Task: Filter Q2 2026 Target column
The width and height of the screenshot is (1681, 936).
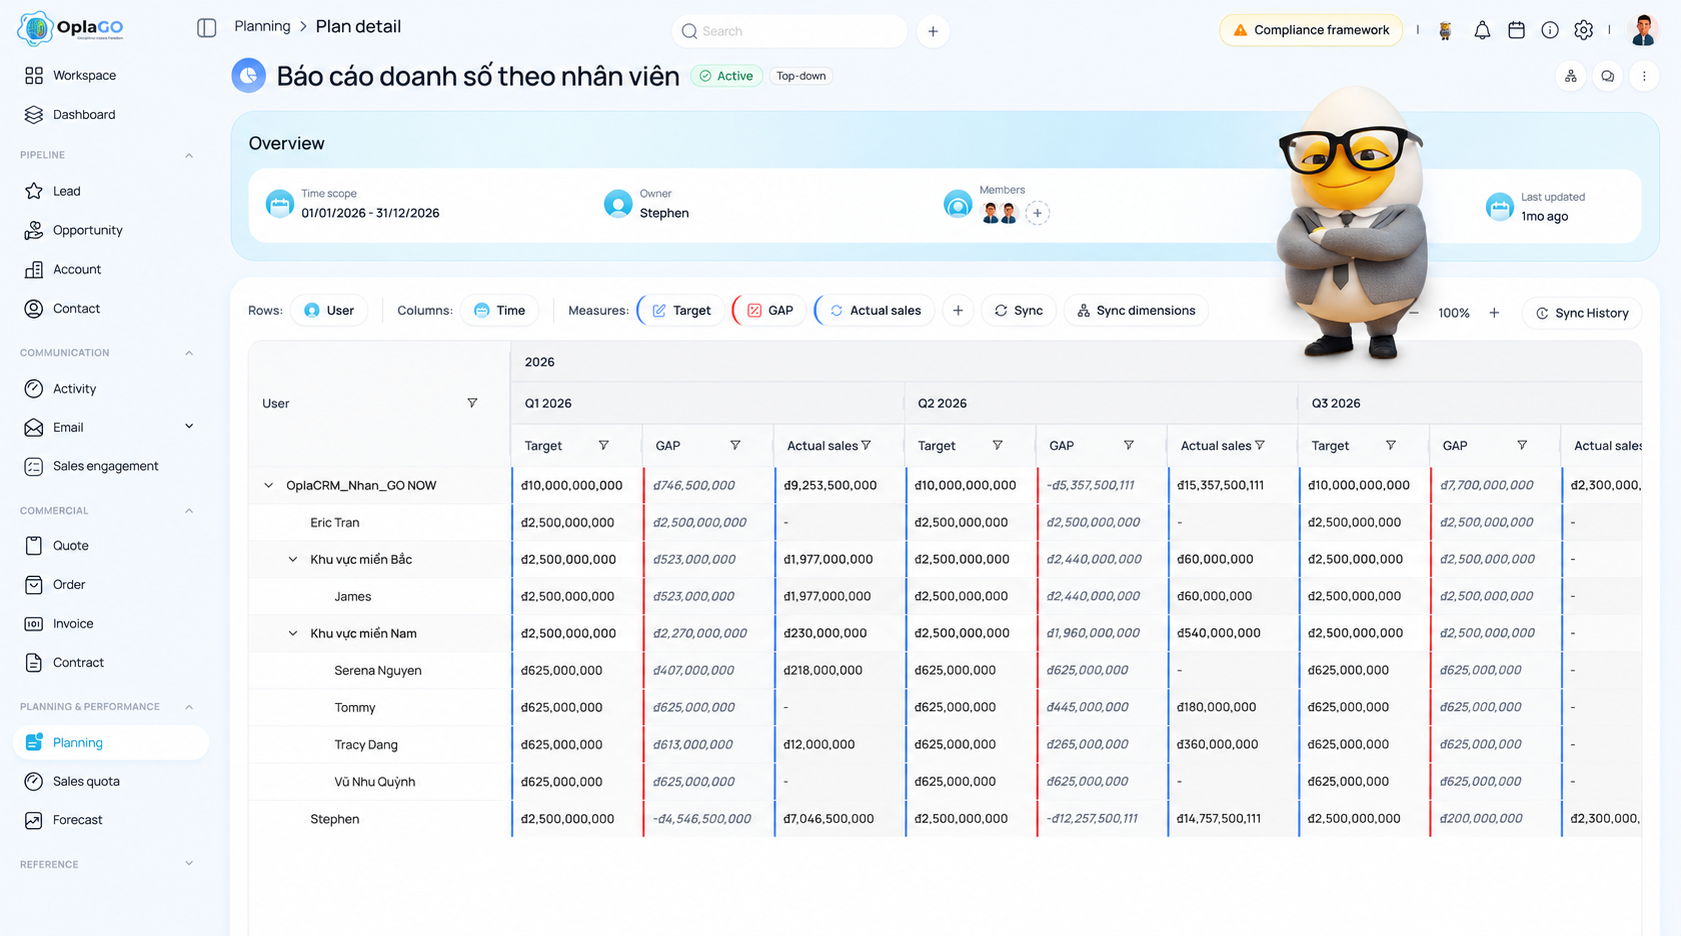Action: (x=997, y=445)
